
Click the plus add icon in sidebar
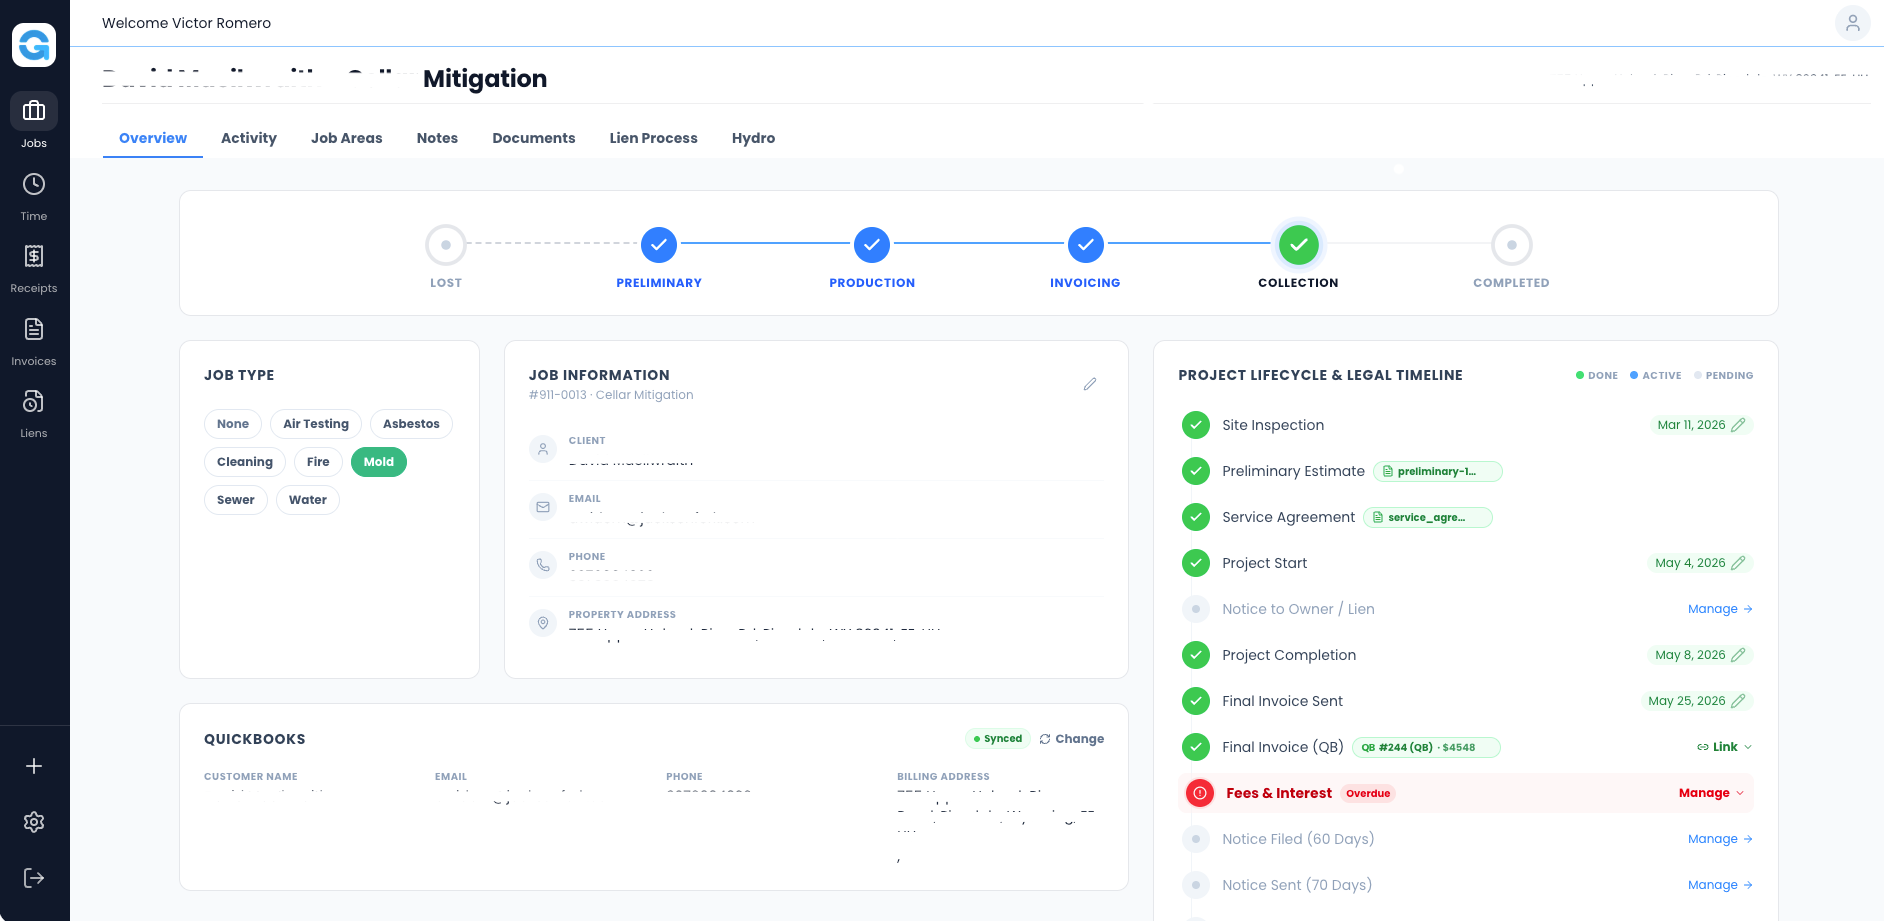pos(34,766)
